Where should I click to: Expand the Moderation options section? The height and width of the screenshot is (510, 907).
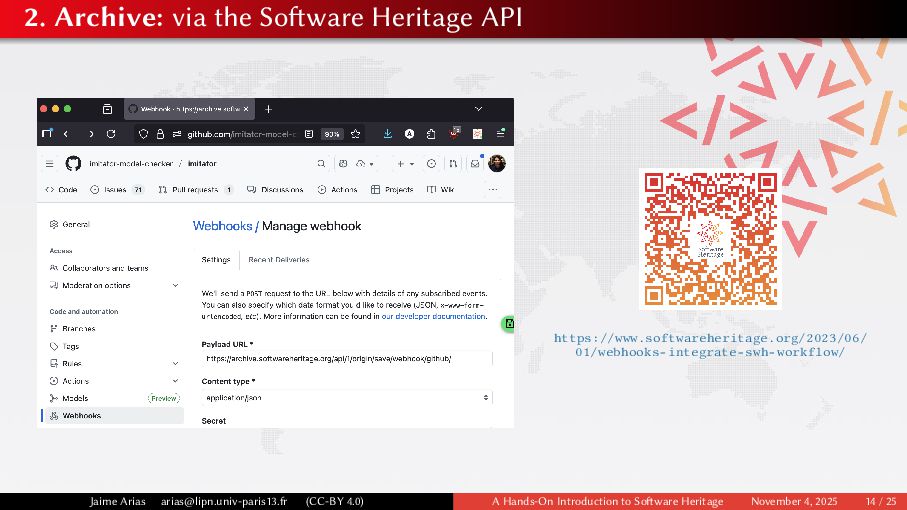coord(176,285)
